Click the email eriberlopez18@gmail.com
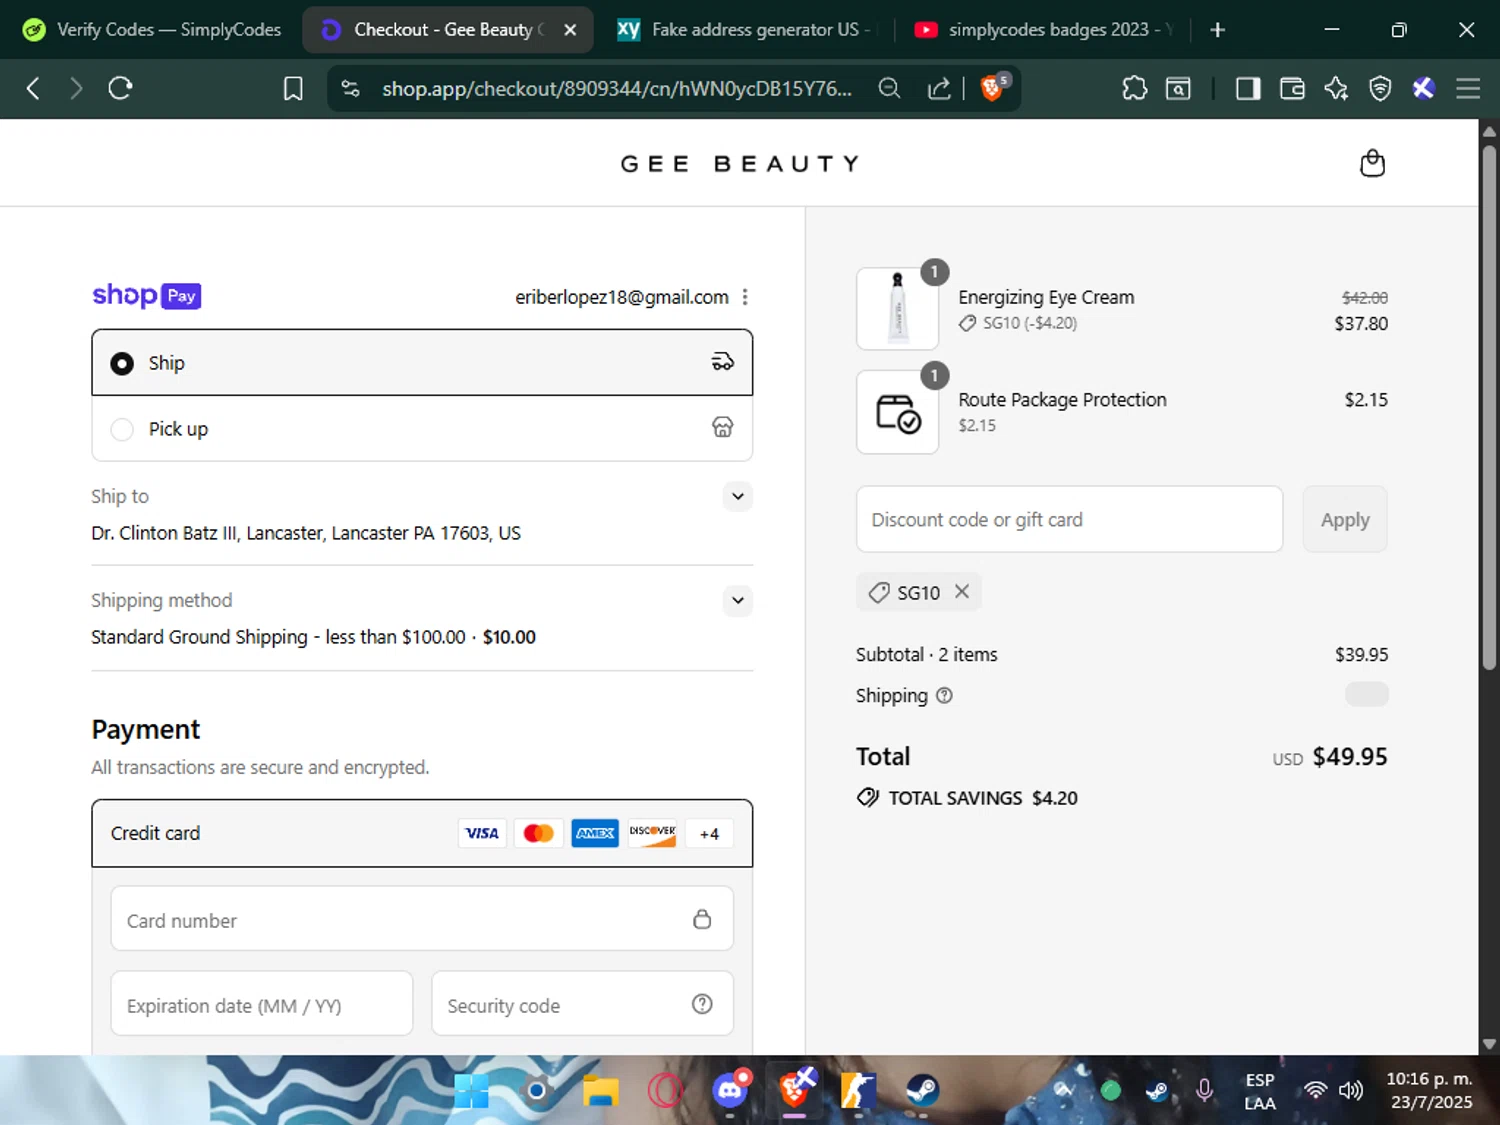Screen dimensions: 1500x1125 (x=622, y=297)
